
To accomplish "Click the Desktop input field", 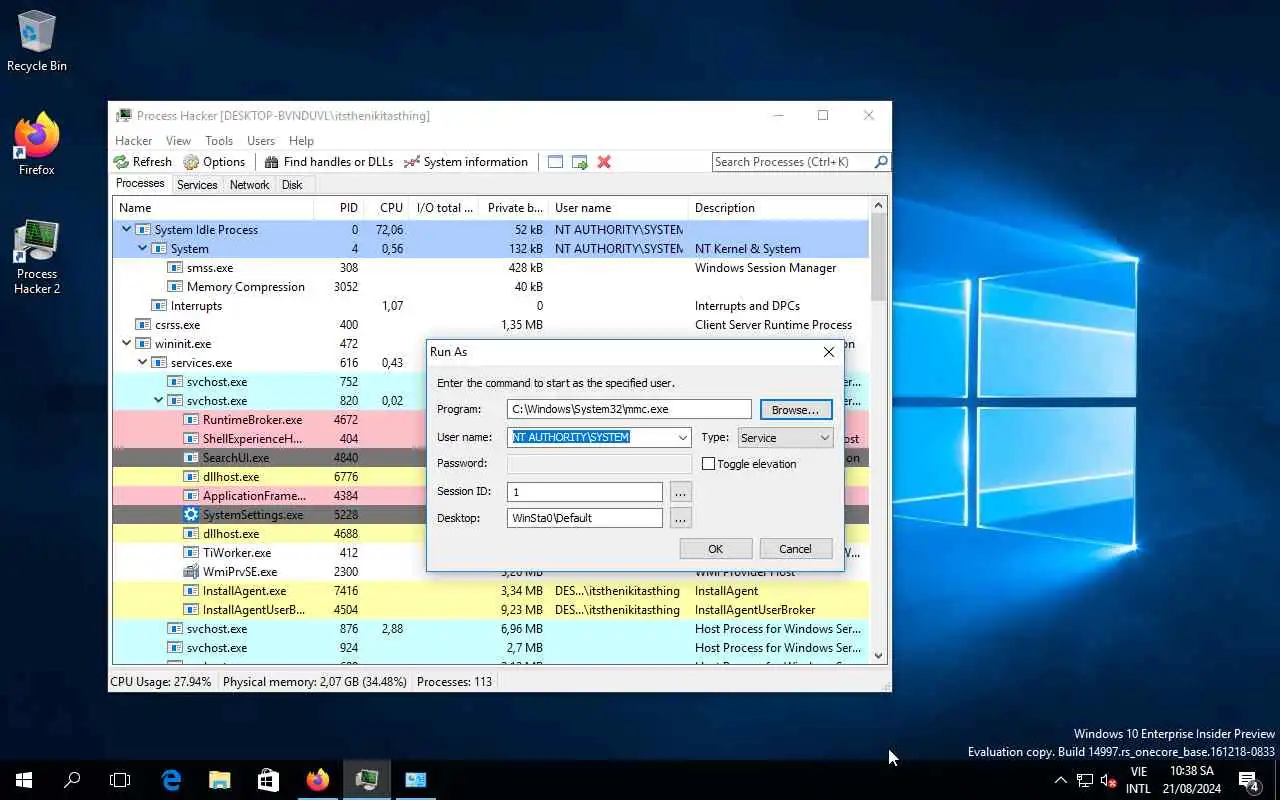I will (585, 518).
